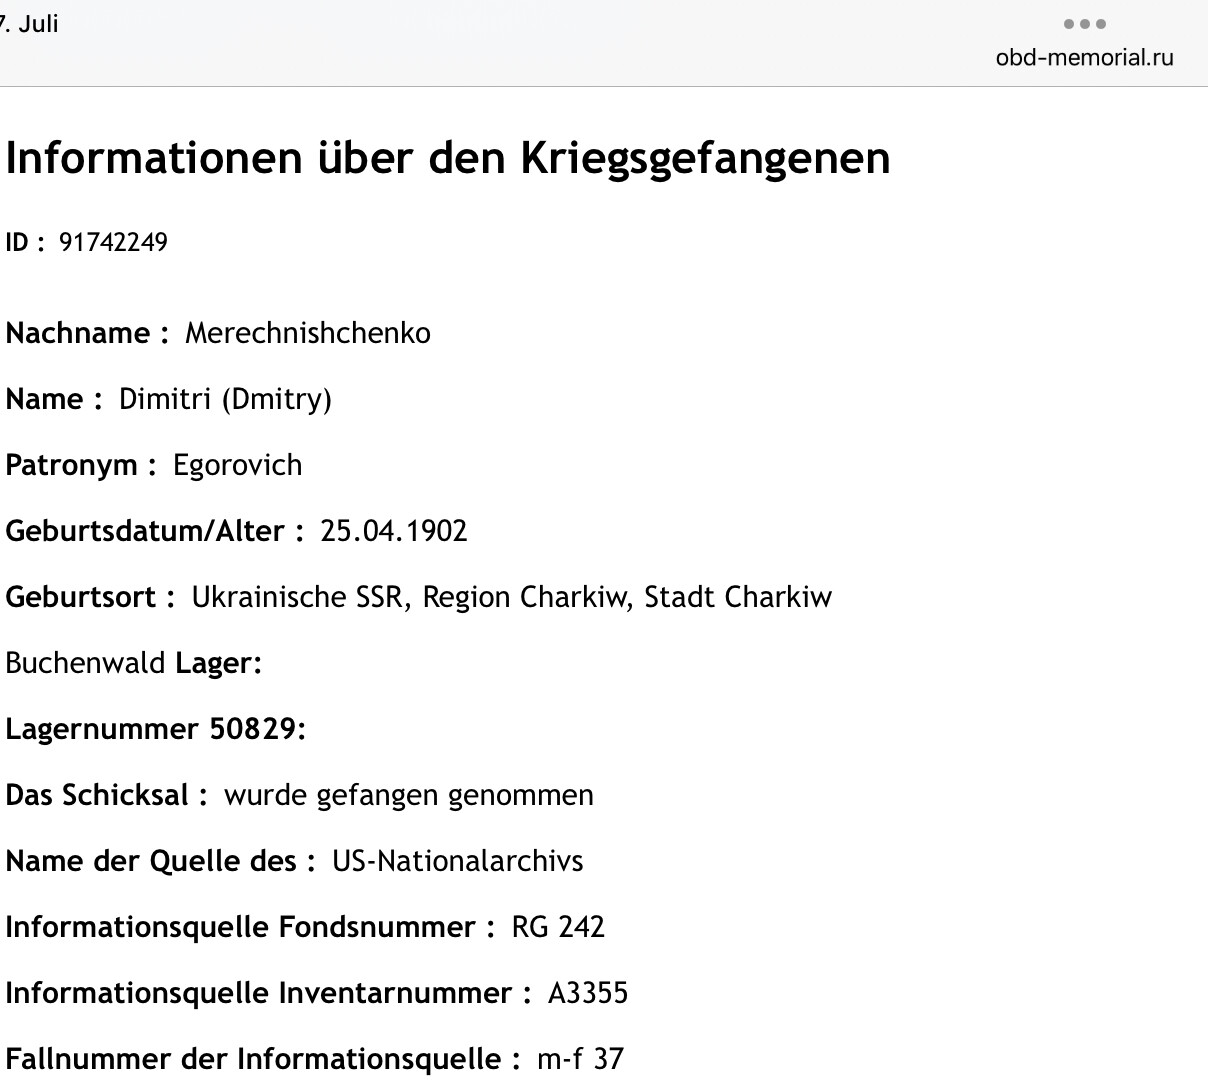Open the three-dot more options menu

1084,24
